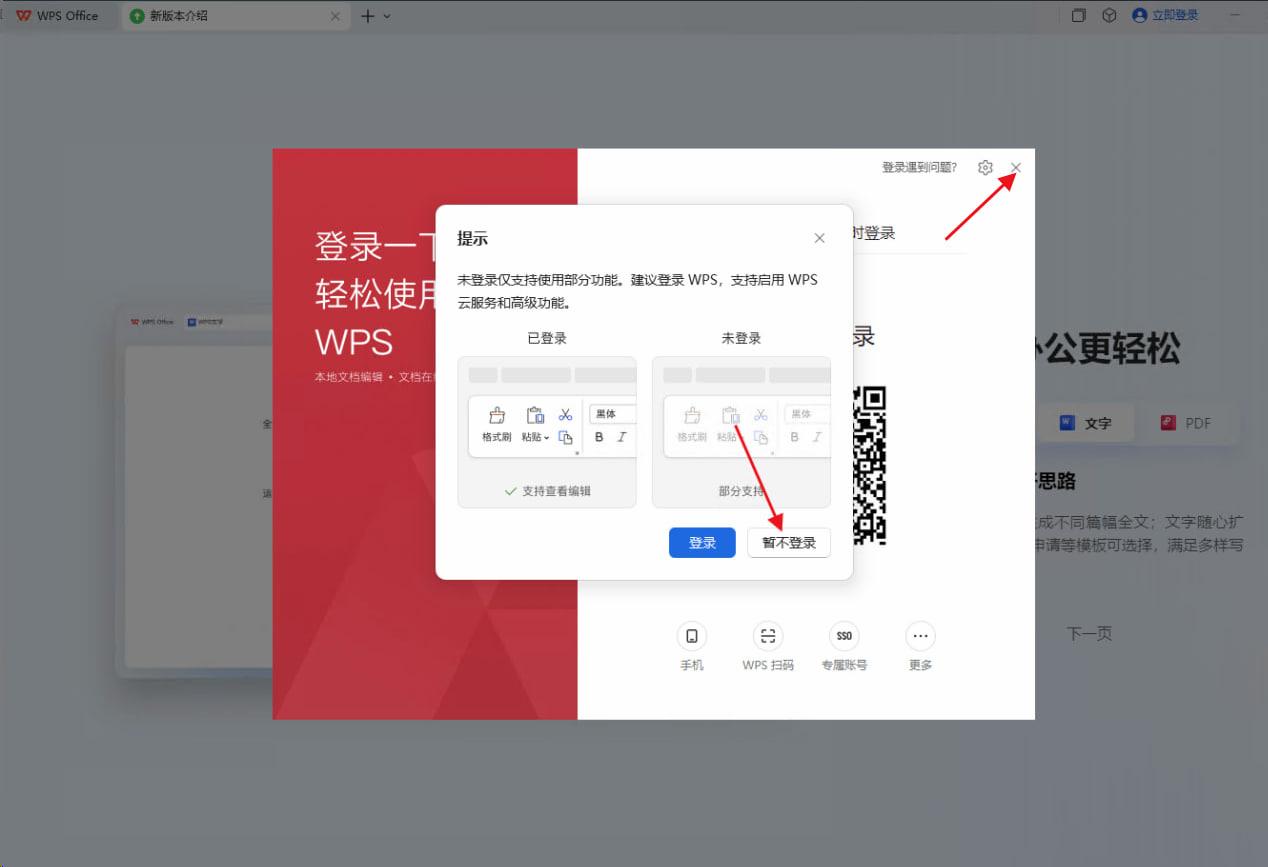Close the 新版本介绍 tab
The width and height of the screenshot is (1268, 867).
(x=335, y=16)
